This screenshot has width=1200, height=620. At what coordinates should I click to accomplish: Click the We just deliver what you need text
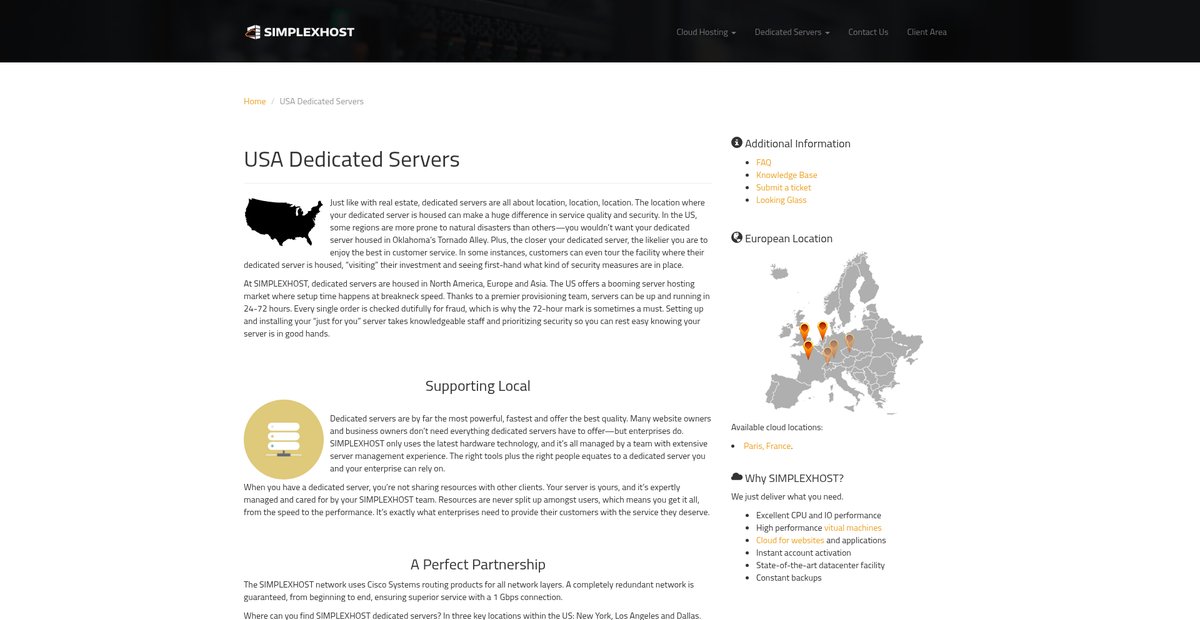[787, 496]
